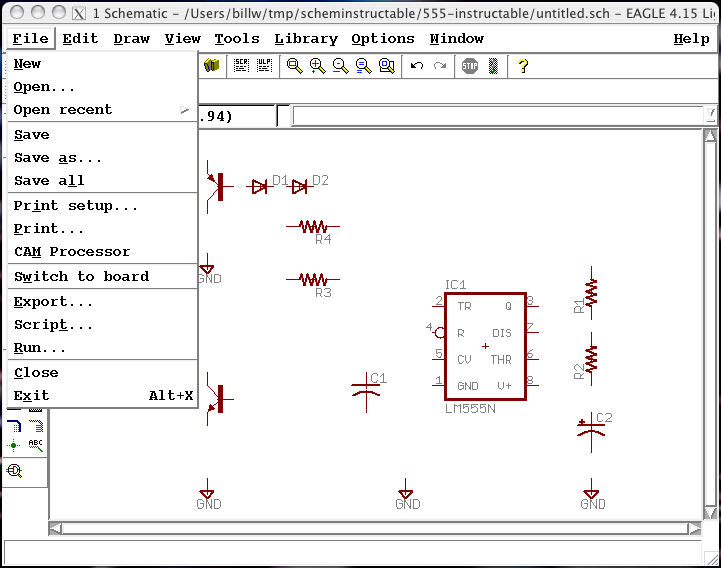Open CAM Processor from the File menu
The width and height of the screenshot is (721, 568).
pyautogui.click(x=103, y=252)
